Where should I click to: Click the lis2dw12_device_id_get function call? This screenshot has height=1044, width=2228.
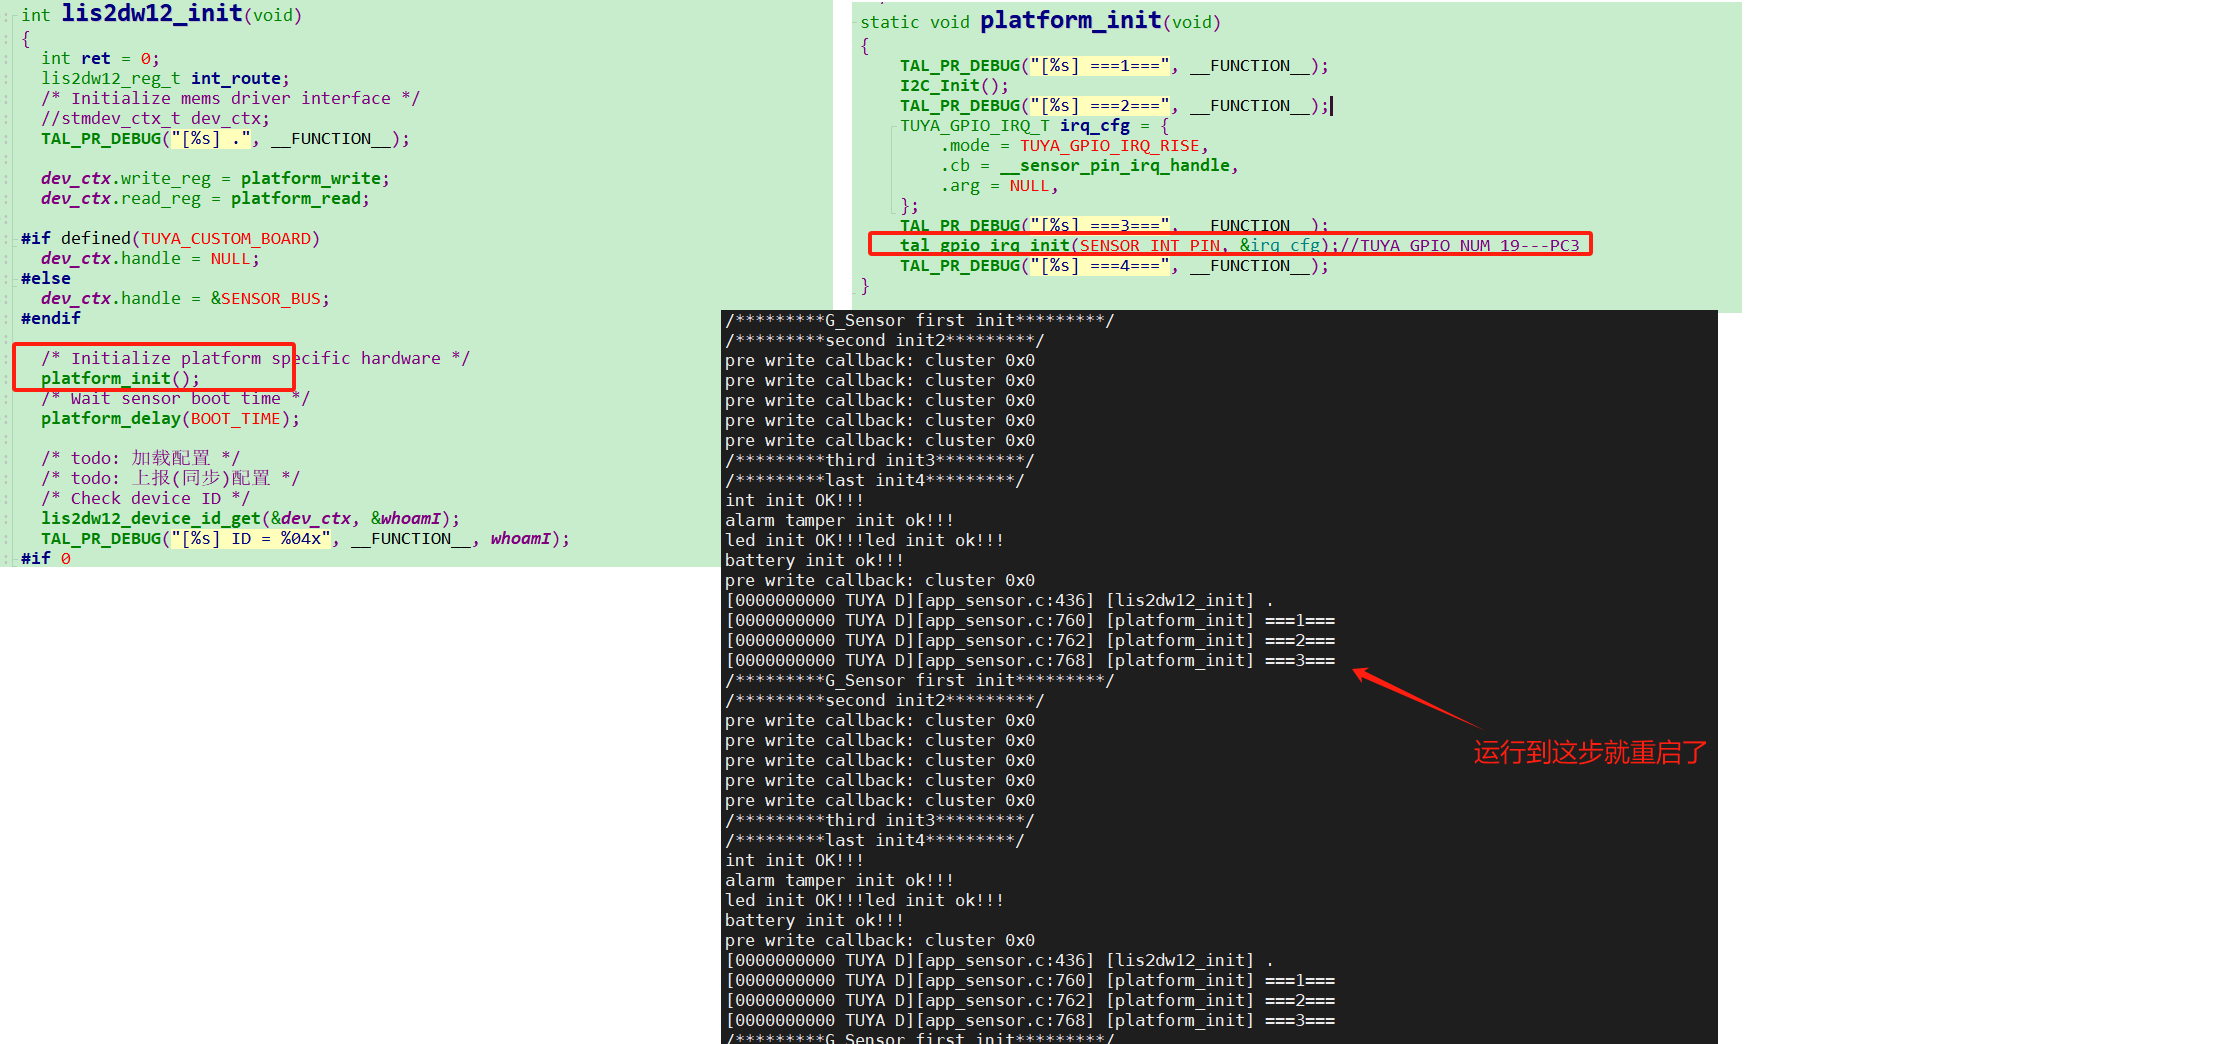(150, 518)
